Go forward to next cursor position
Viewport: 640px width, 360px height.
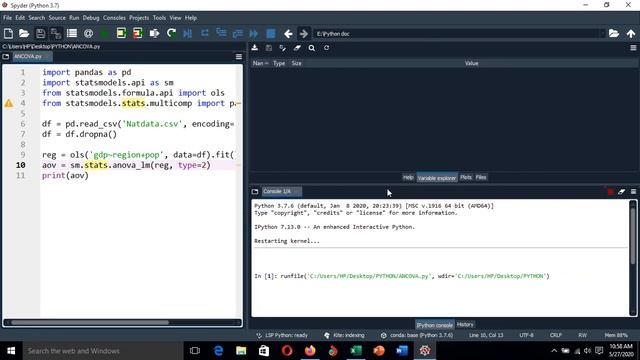click(304, 33)
